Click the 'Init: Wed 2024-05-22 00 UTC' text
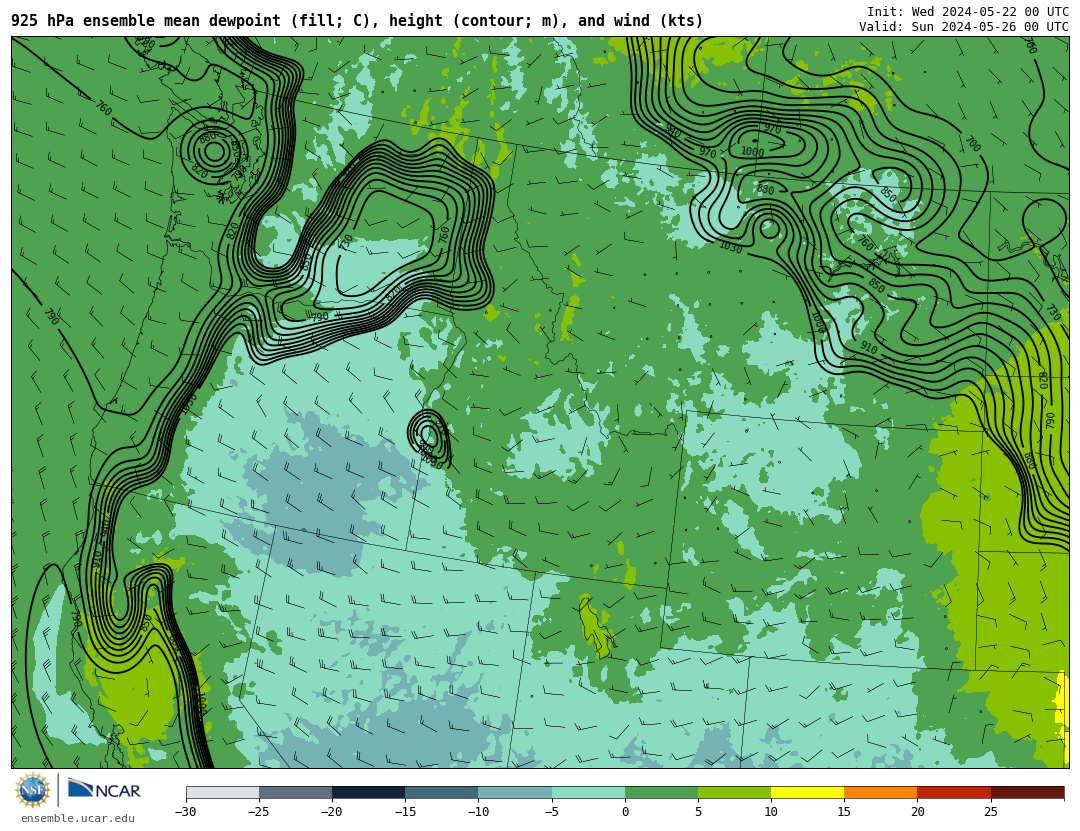1080x831 pixels. (x=968, y=12)
